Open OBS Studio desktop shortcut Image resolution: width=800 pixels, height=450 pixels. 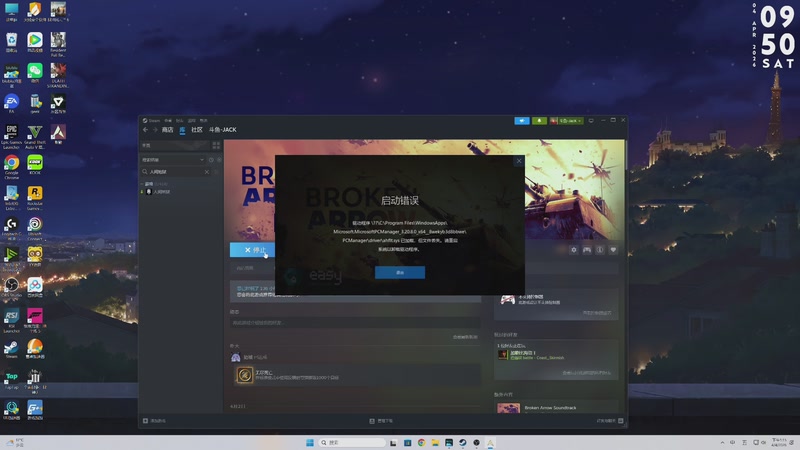11,288
